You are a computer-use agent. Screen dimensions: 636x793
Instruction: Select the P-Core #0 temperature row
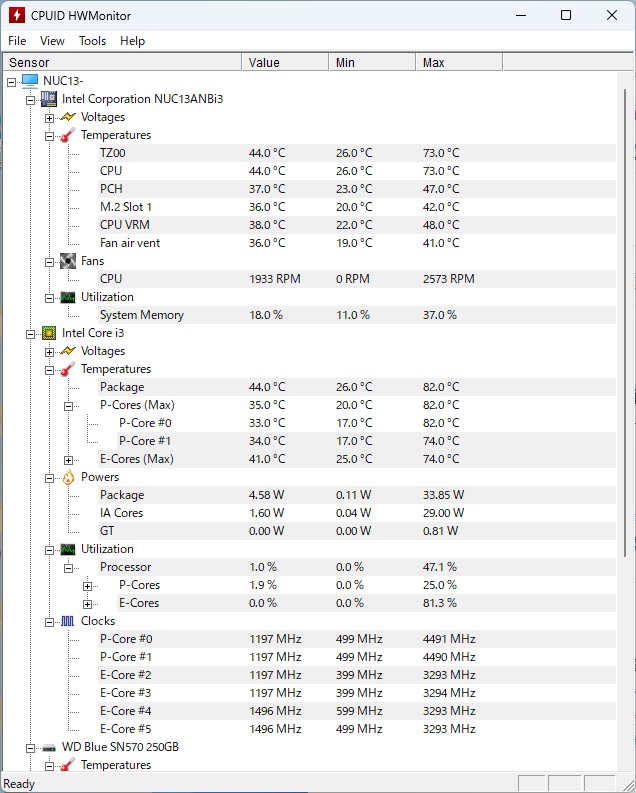[367, 423]
